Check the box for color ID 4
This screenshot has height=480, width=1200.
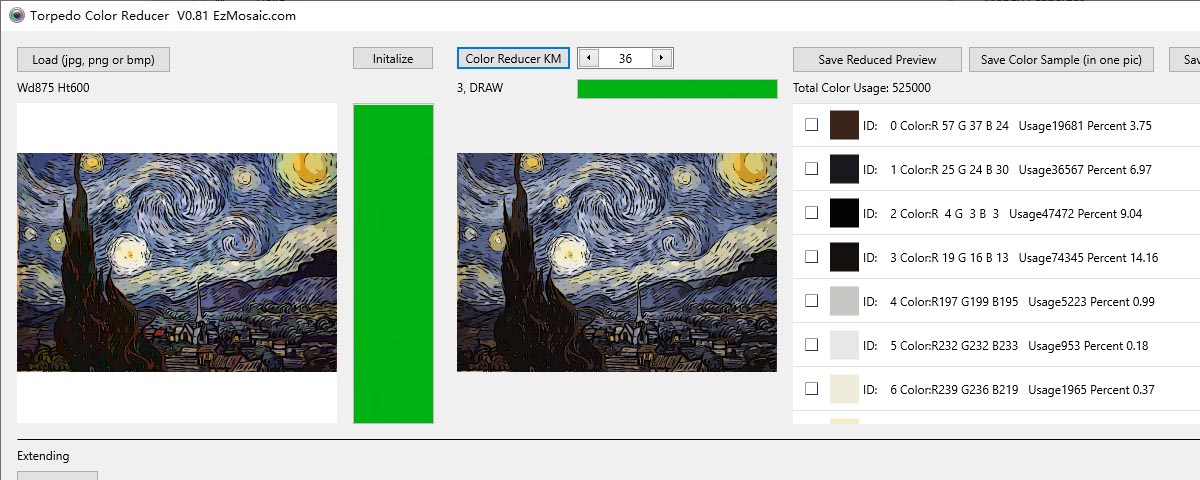coord(812,301)
